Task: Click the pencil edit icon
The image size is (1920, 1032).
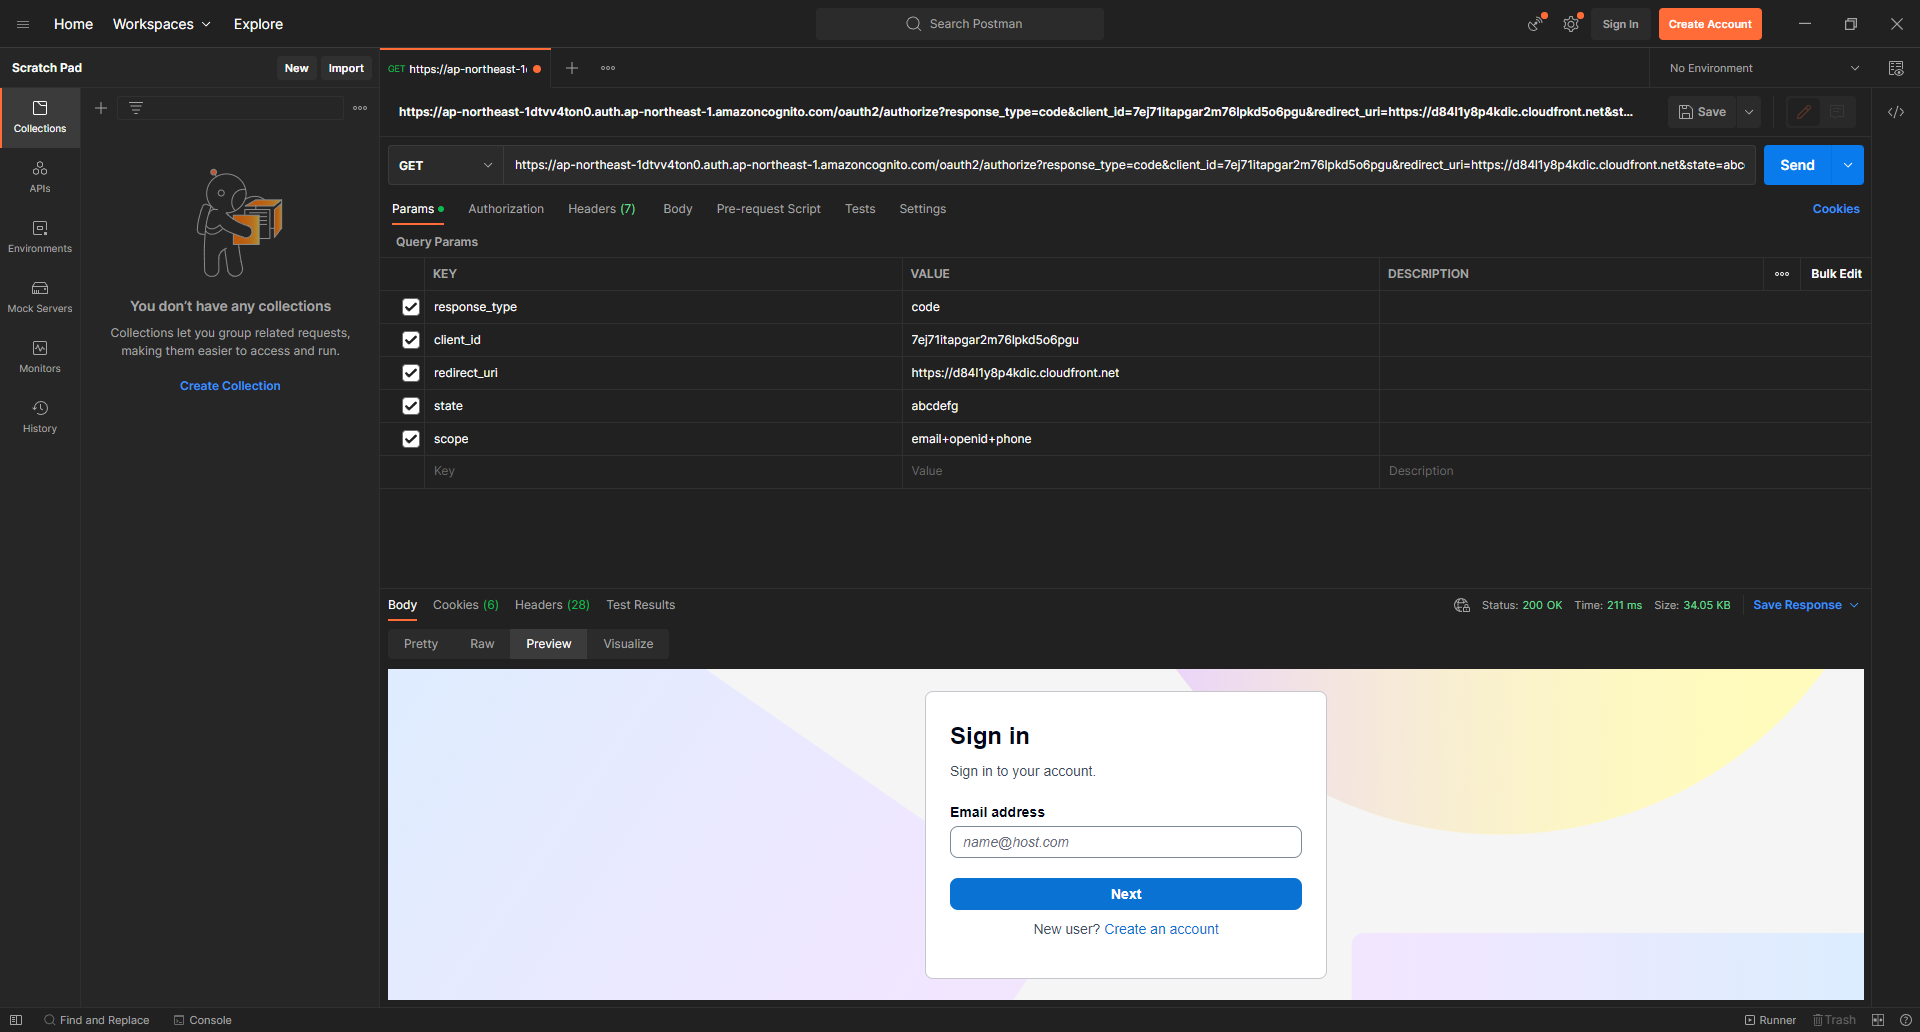Action: tap(1804, 112)
